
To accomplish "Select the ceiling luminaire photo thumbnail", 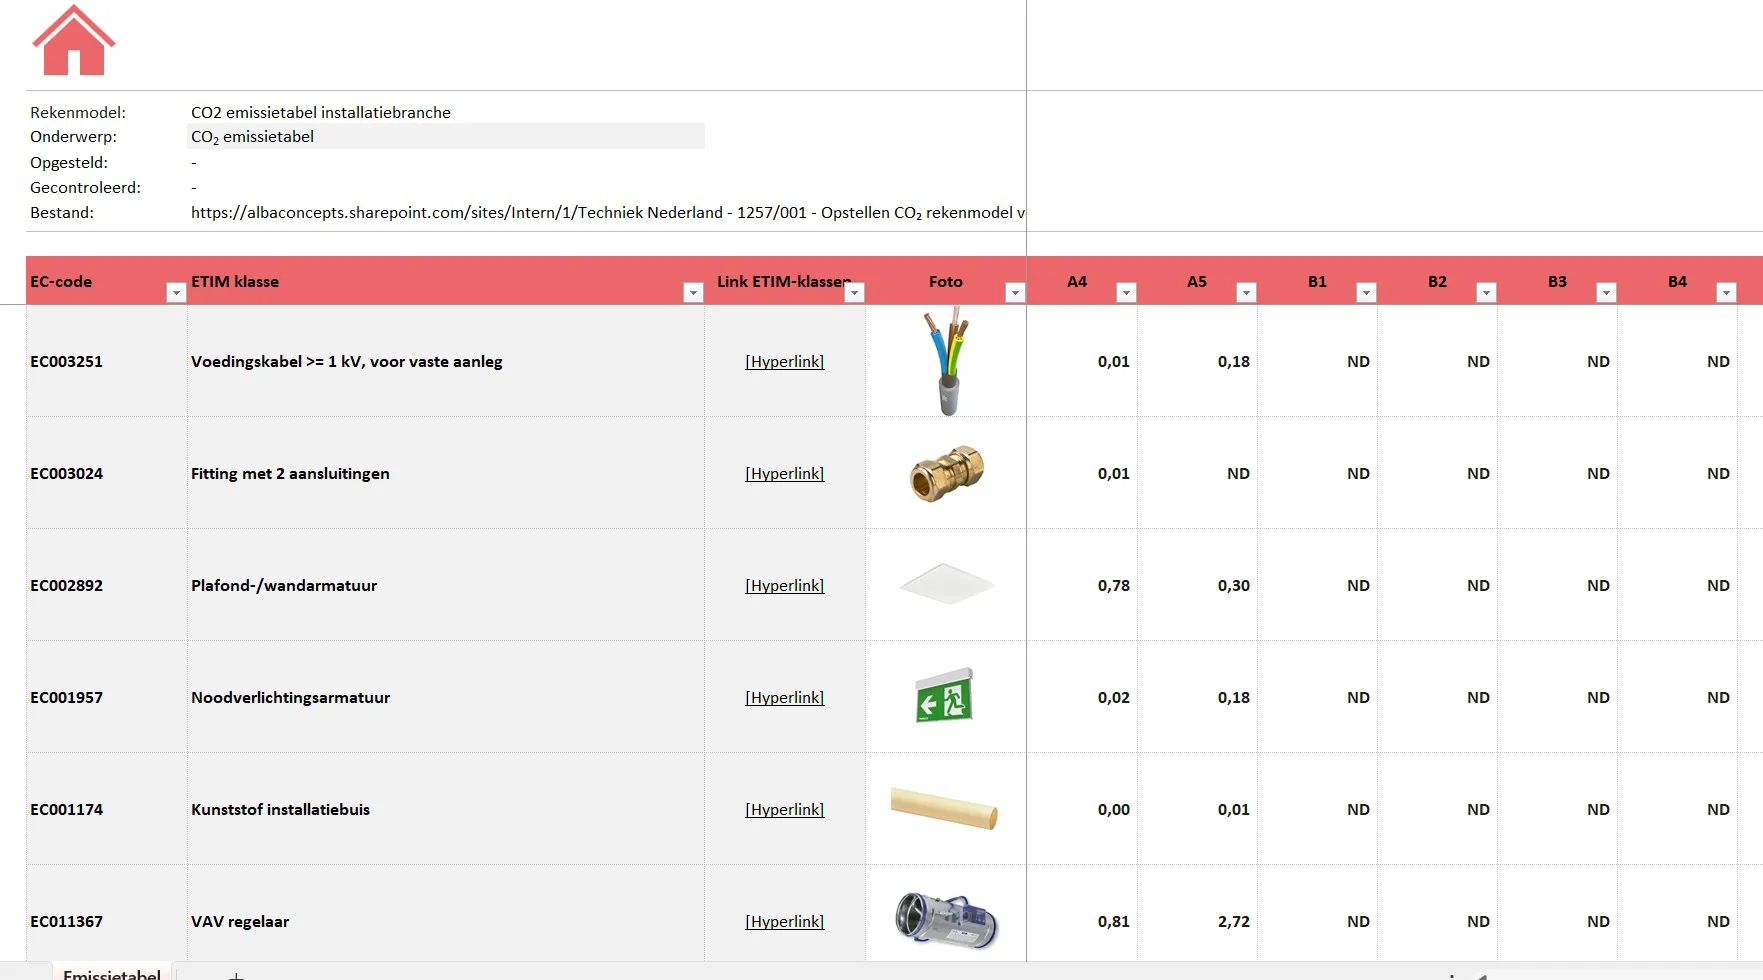I will click(x=947, y=584).
